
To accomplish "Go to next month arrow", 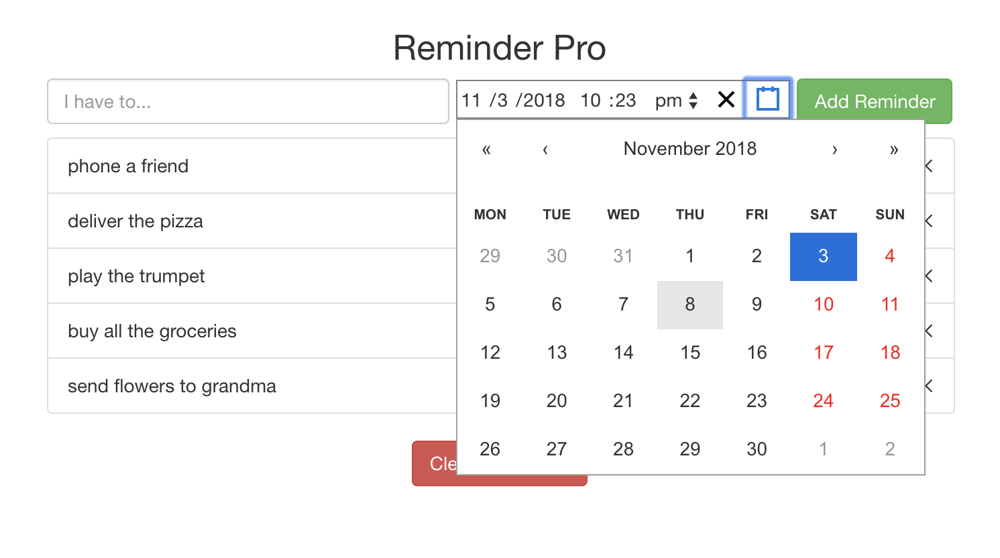I will 834,149.
